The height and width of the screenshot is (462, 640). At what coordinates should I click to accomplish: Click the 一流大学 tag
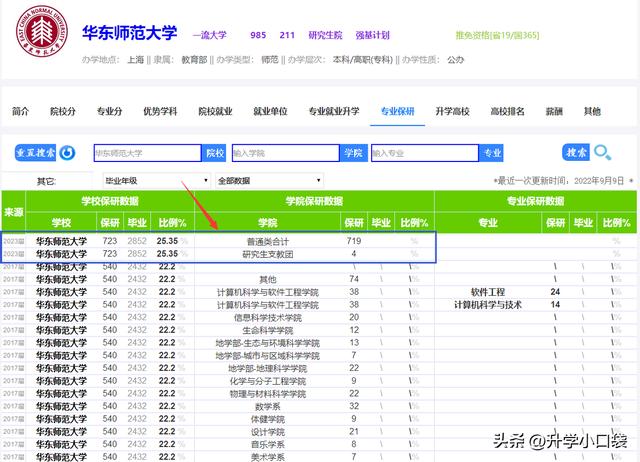tap(209, 35)
